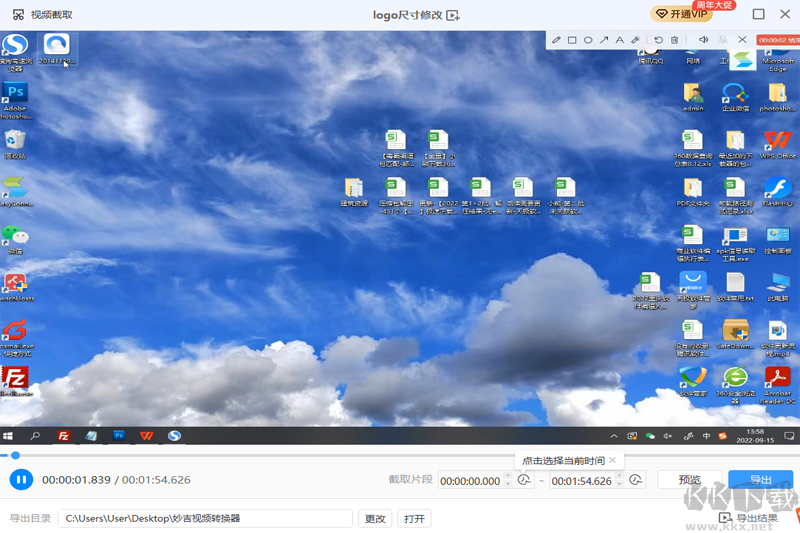This screenshot has width=800, height=533.
Task: Select the pencil tool in recorded toolbar
Action: 556,40
